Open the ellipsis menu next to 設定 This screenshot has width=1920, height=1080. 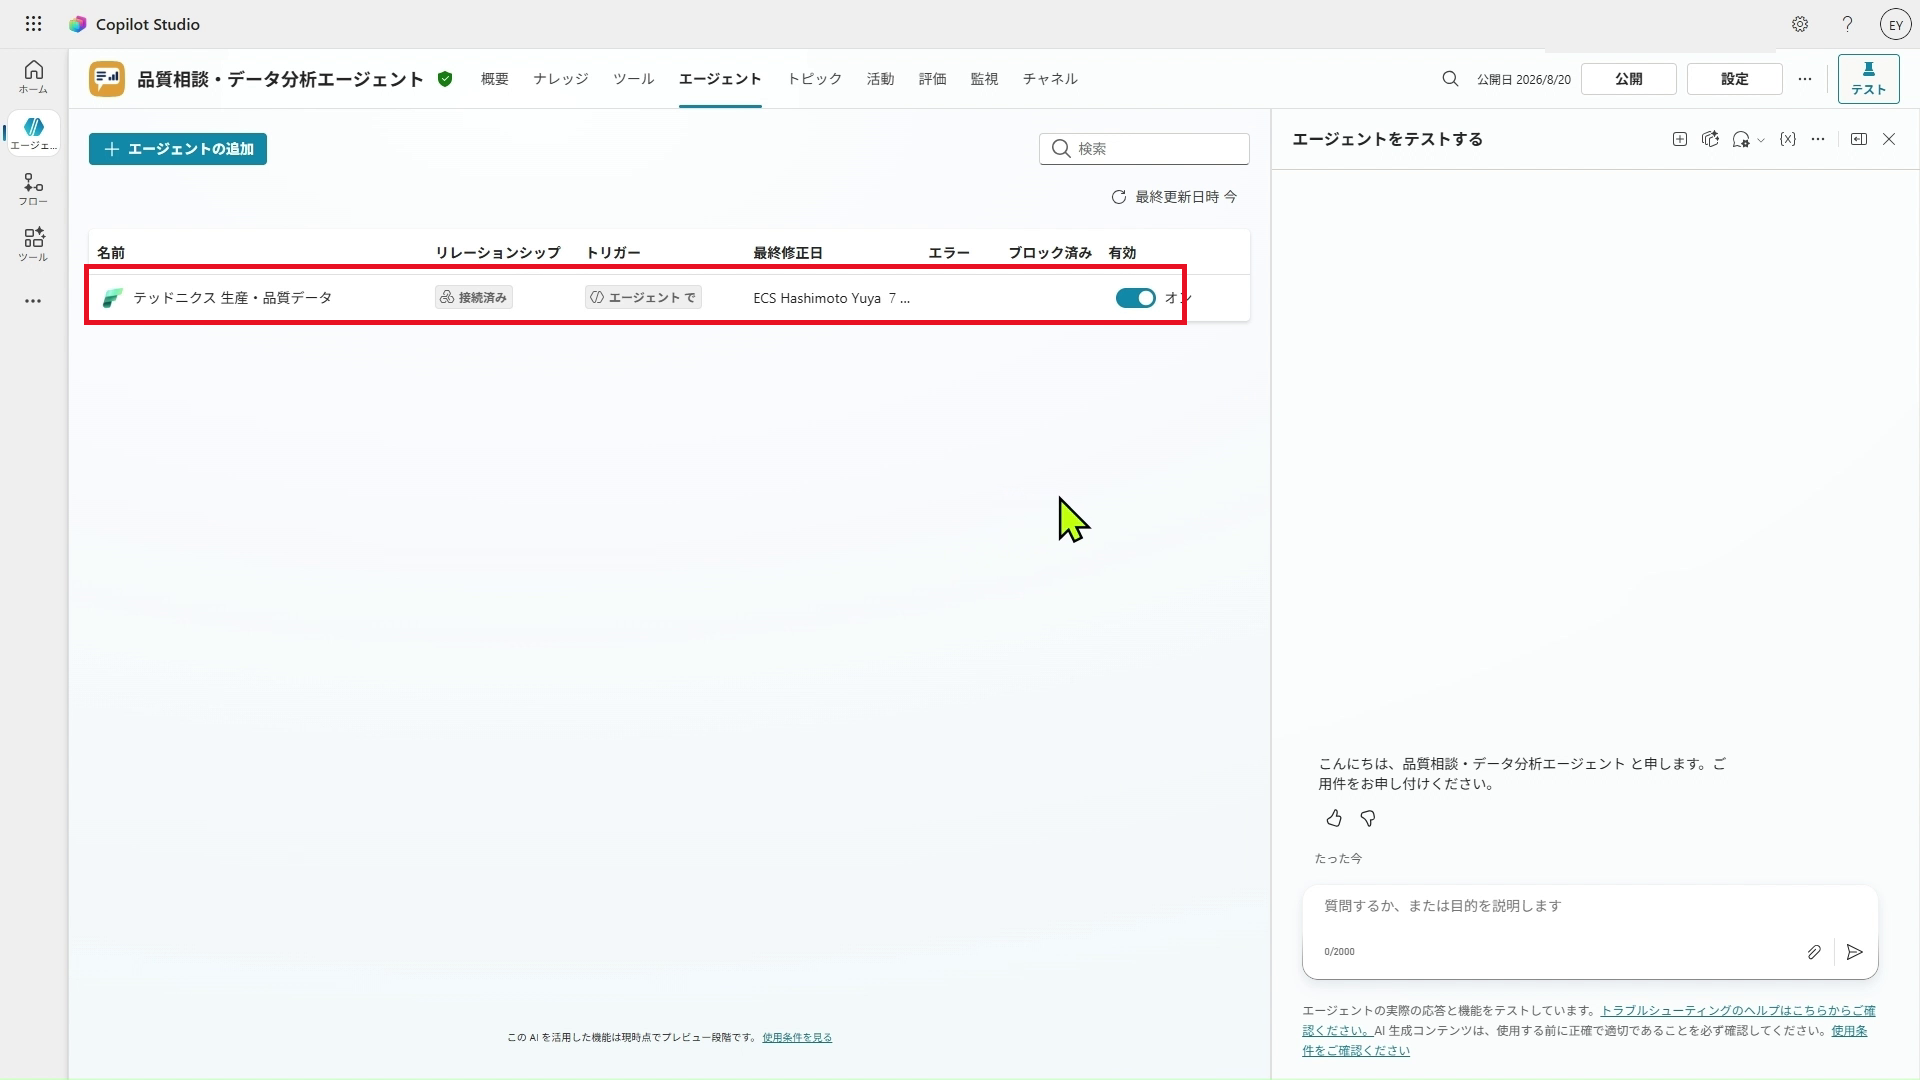click(1805, 79)
